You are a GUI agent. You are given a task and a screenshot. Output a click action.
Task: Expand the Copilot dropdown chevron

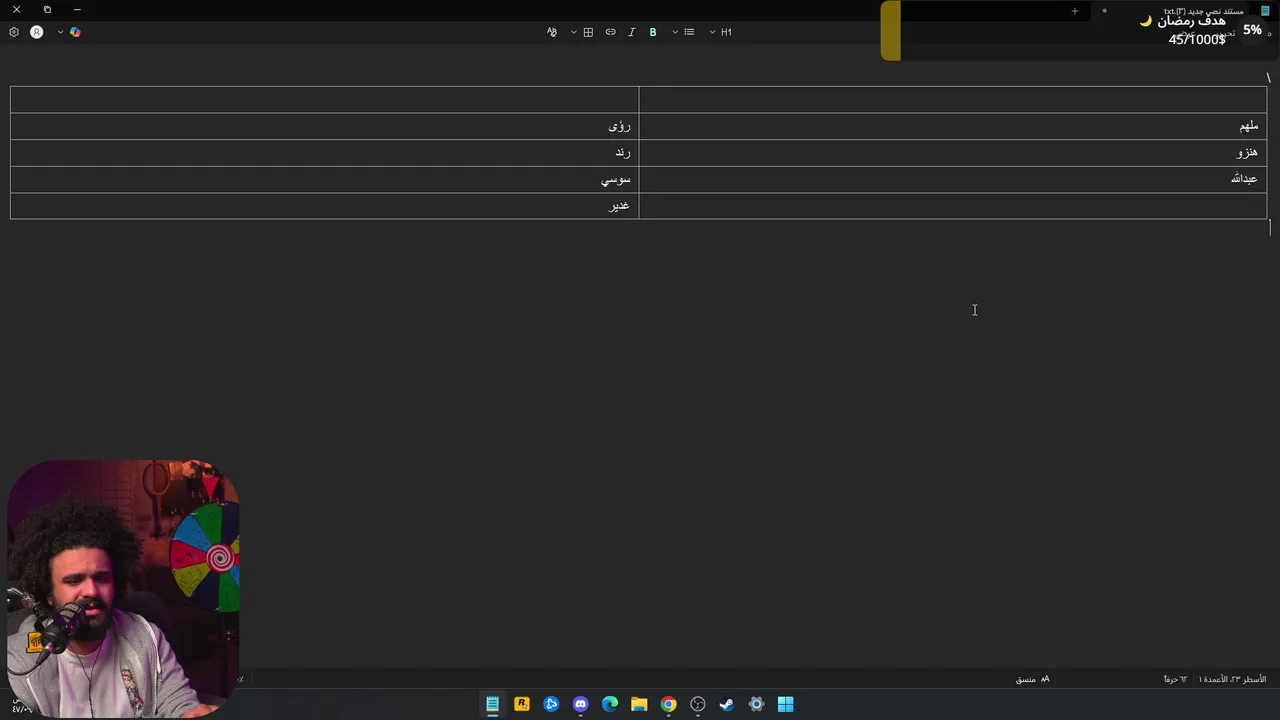pos(60,32)
